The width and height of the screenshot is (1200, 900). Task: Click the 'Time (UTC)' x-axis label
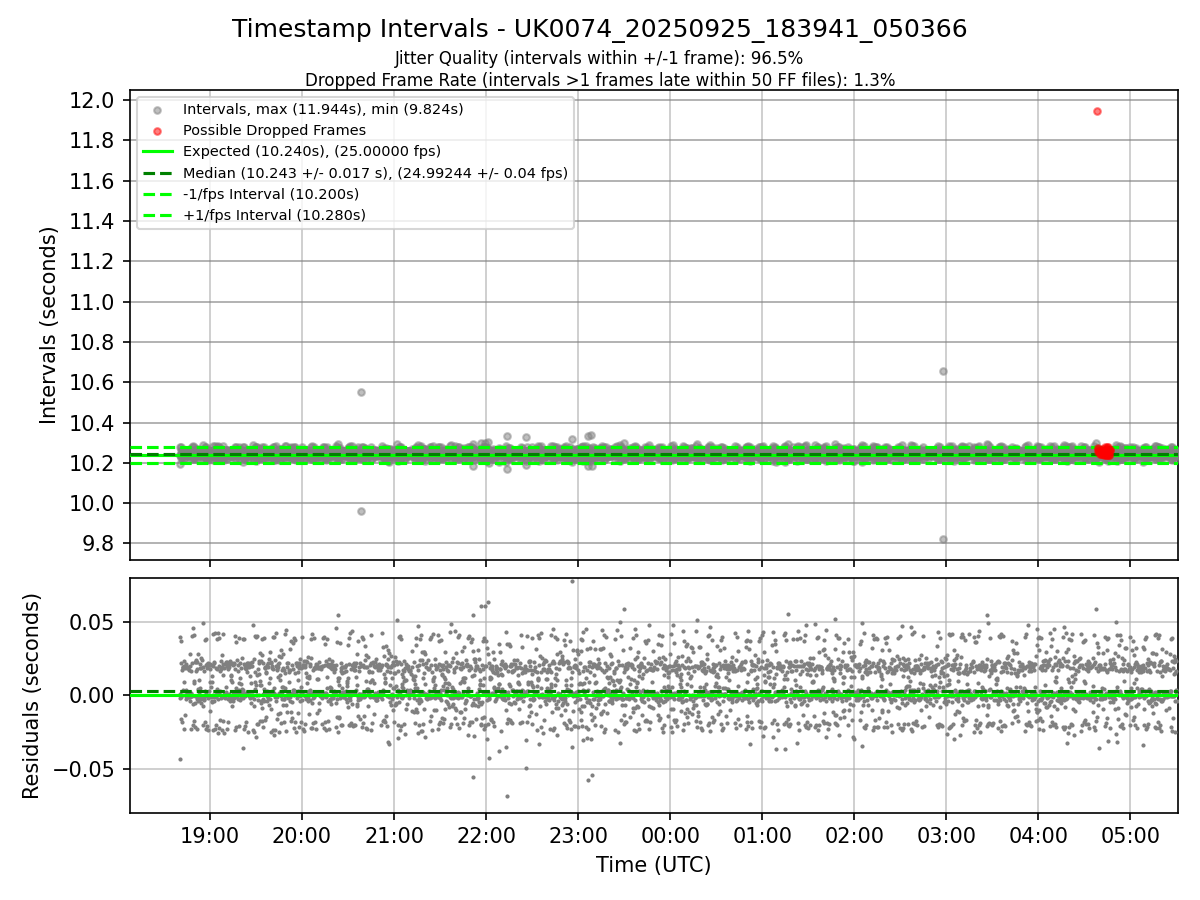pyautogui.click(x=654, y=865)
